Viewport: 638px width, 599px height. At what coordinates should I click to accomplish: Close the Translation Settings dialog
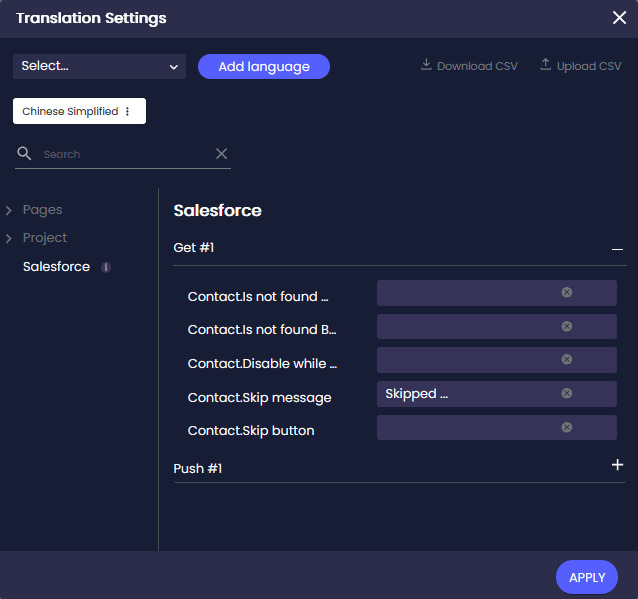pos(619,17)
